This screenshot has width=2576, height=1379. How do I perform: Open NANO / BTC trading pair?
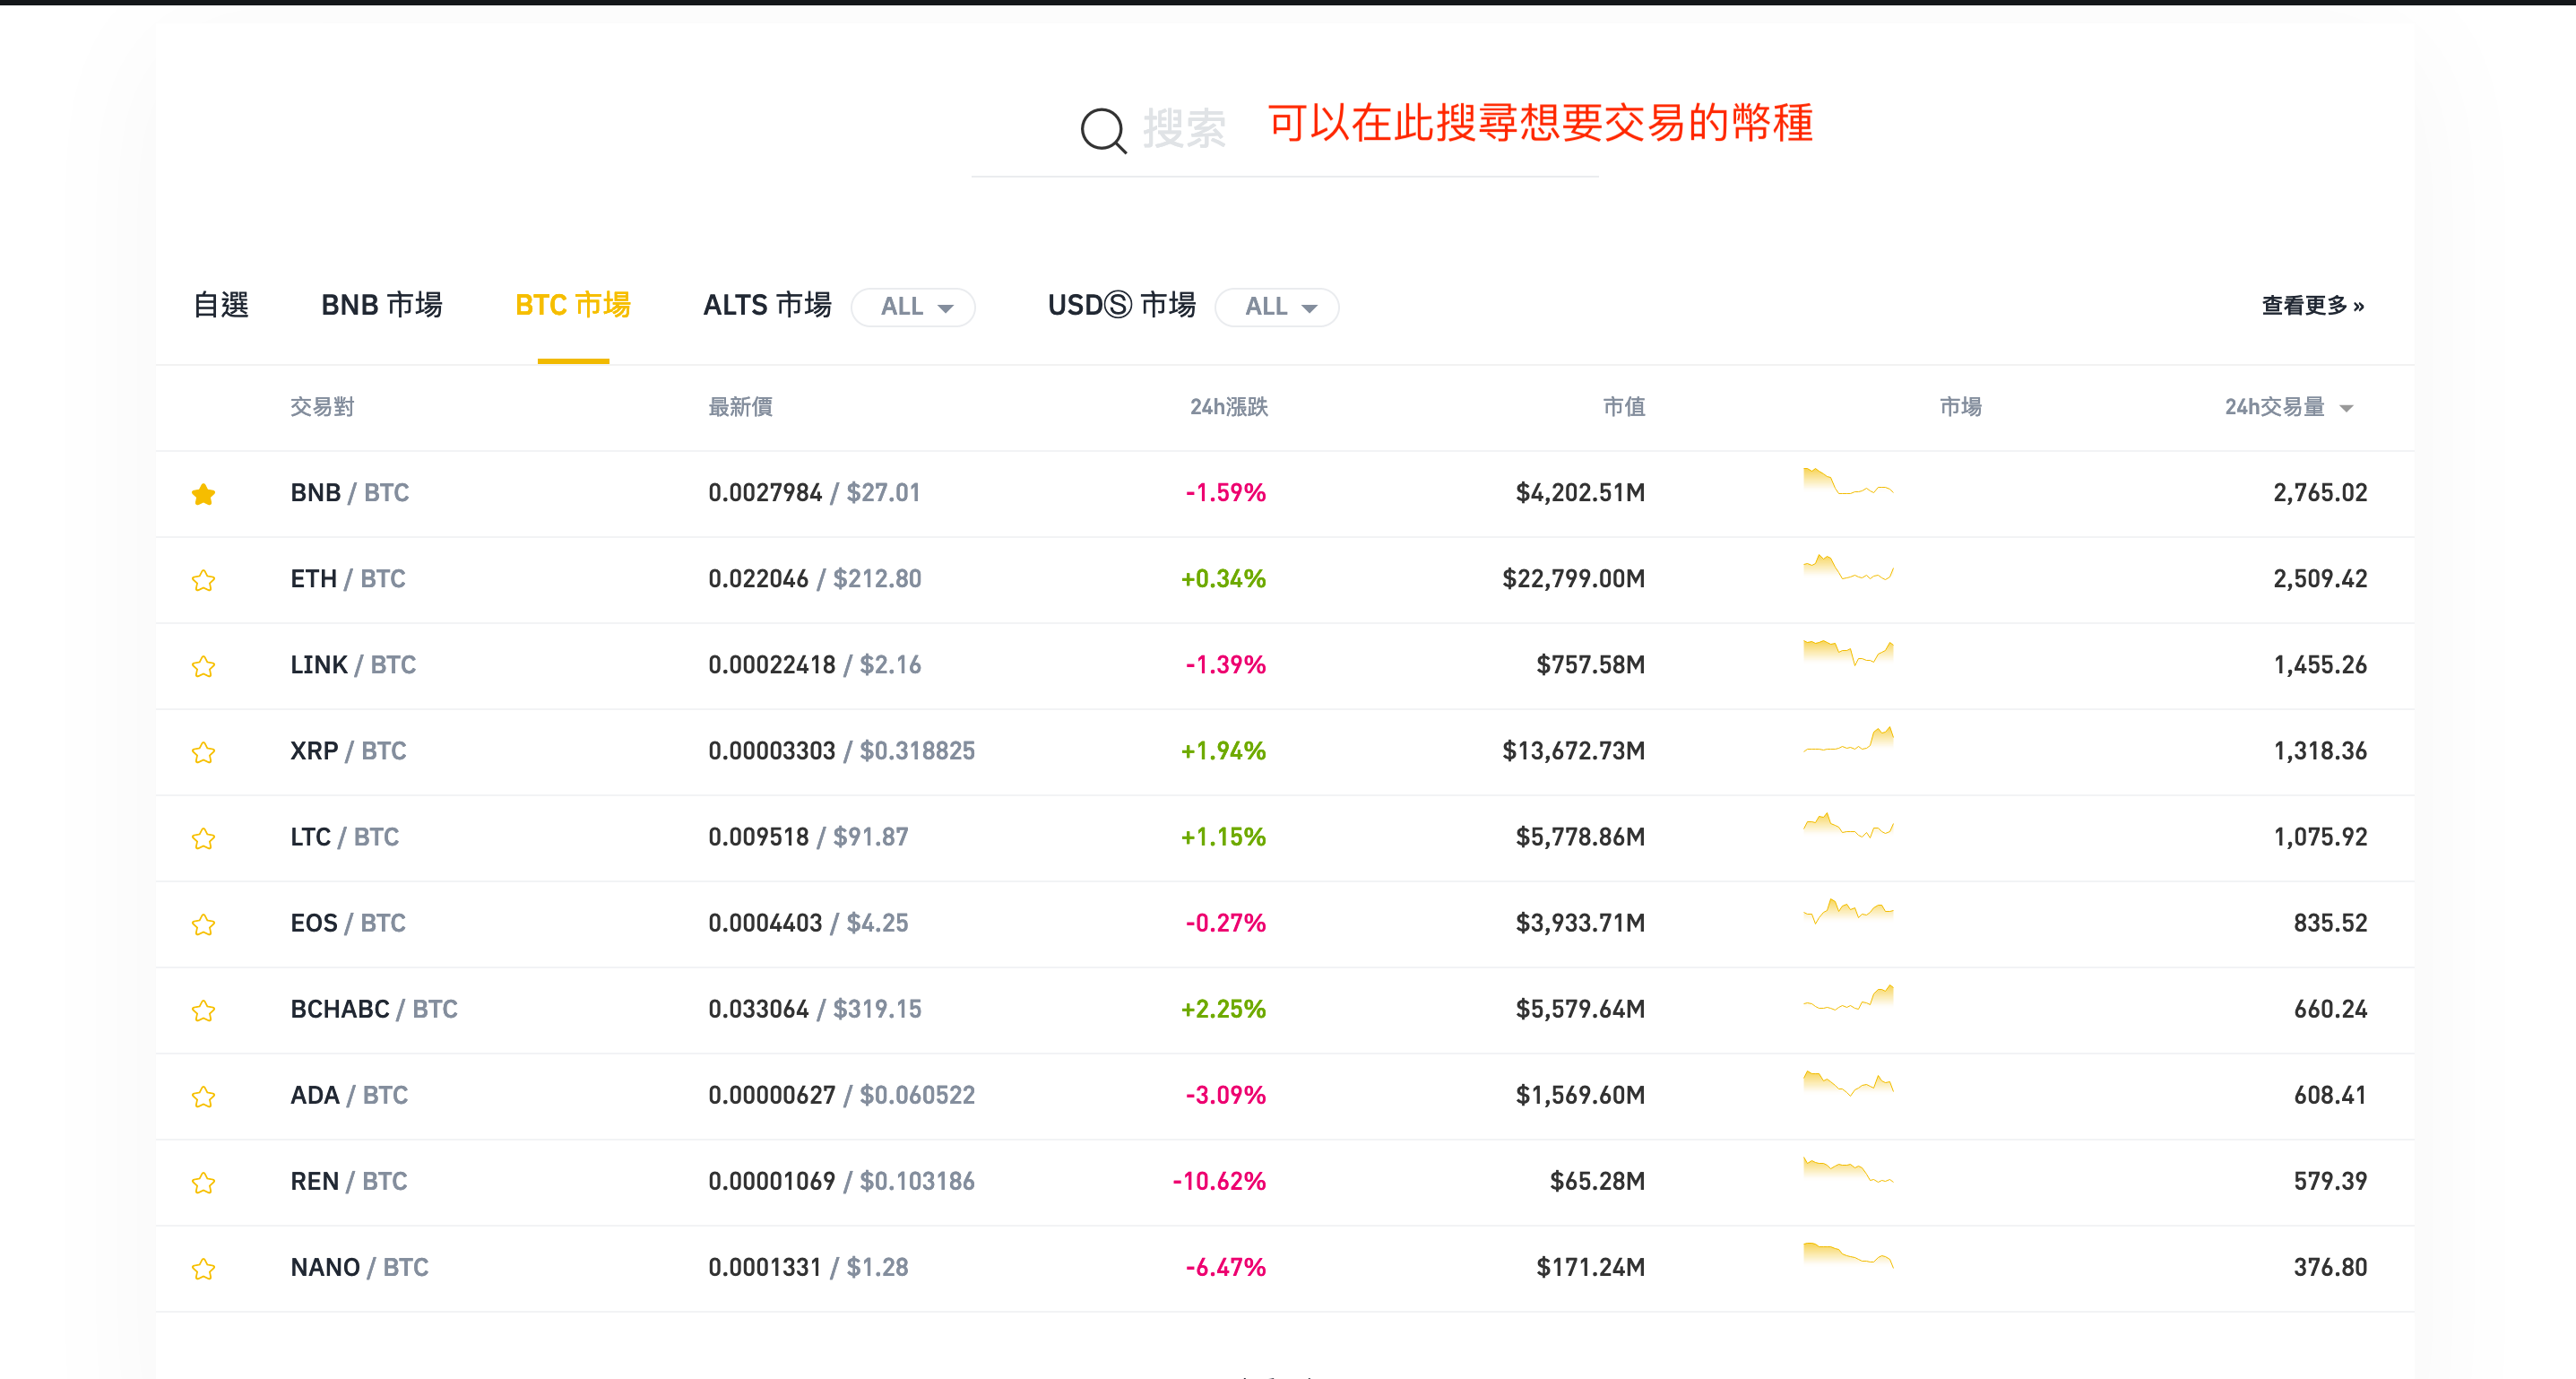tap(359, 1267)
